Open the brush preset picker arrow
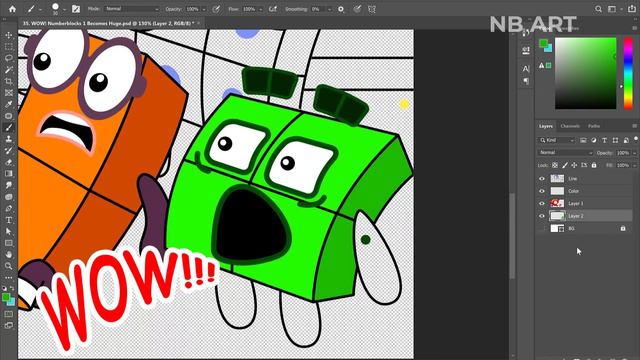640x360 pixels. tap(64, 9)
